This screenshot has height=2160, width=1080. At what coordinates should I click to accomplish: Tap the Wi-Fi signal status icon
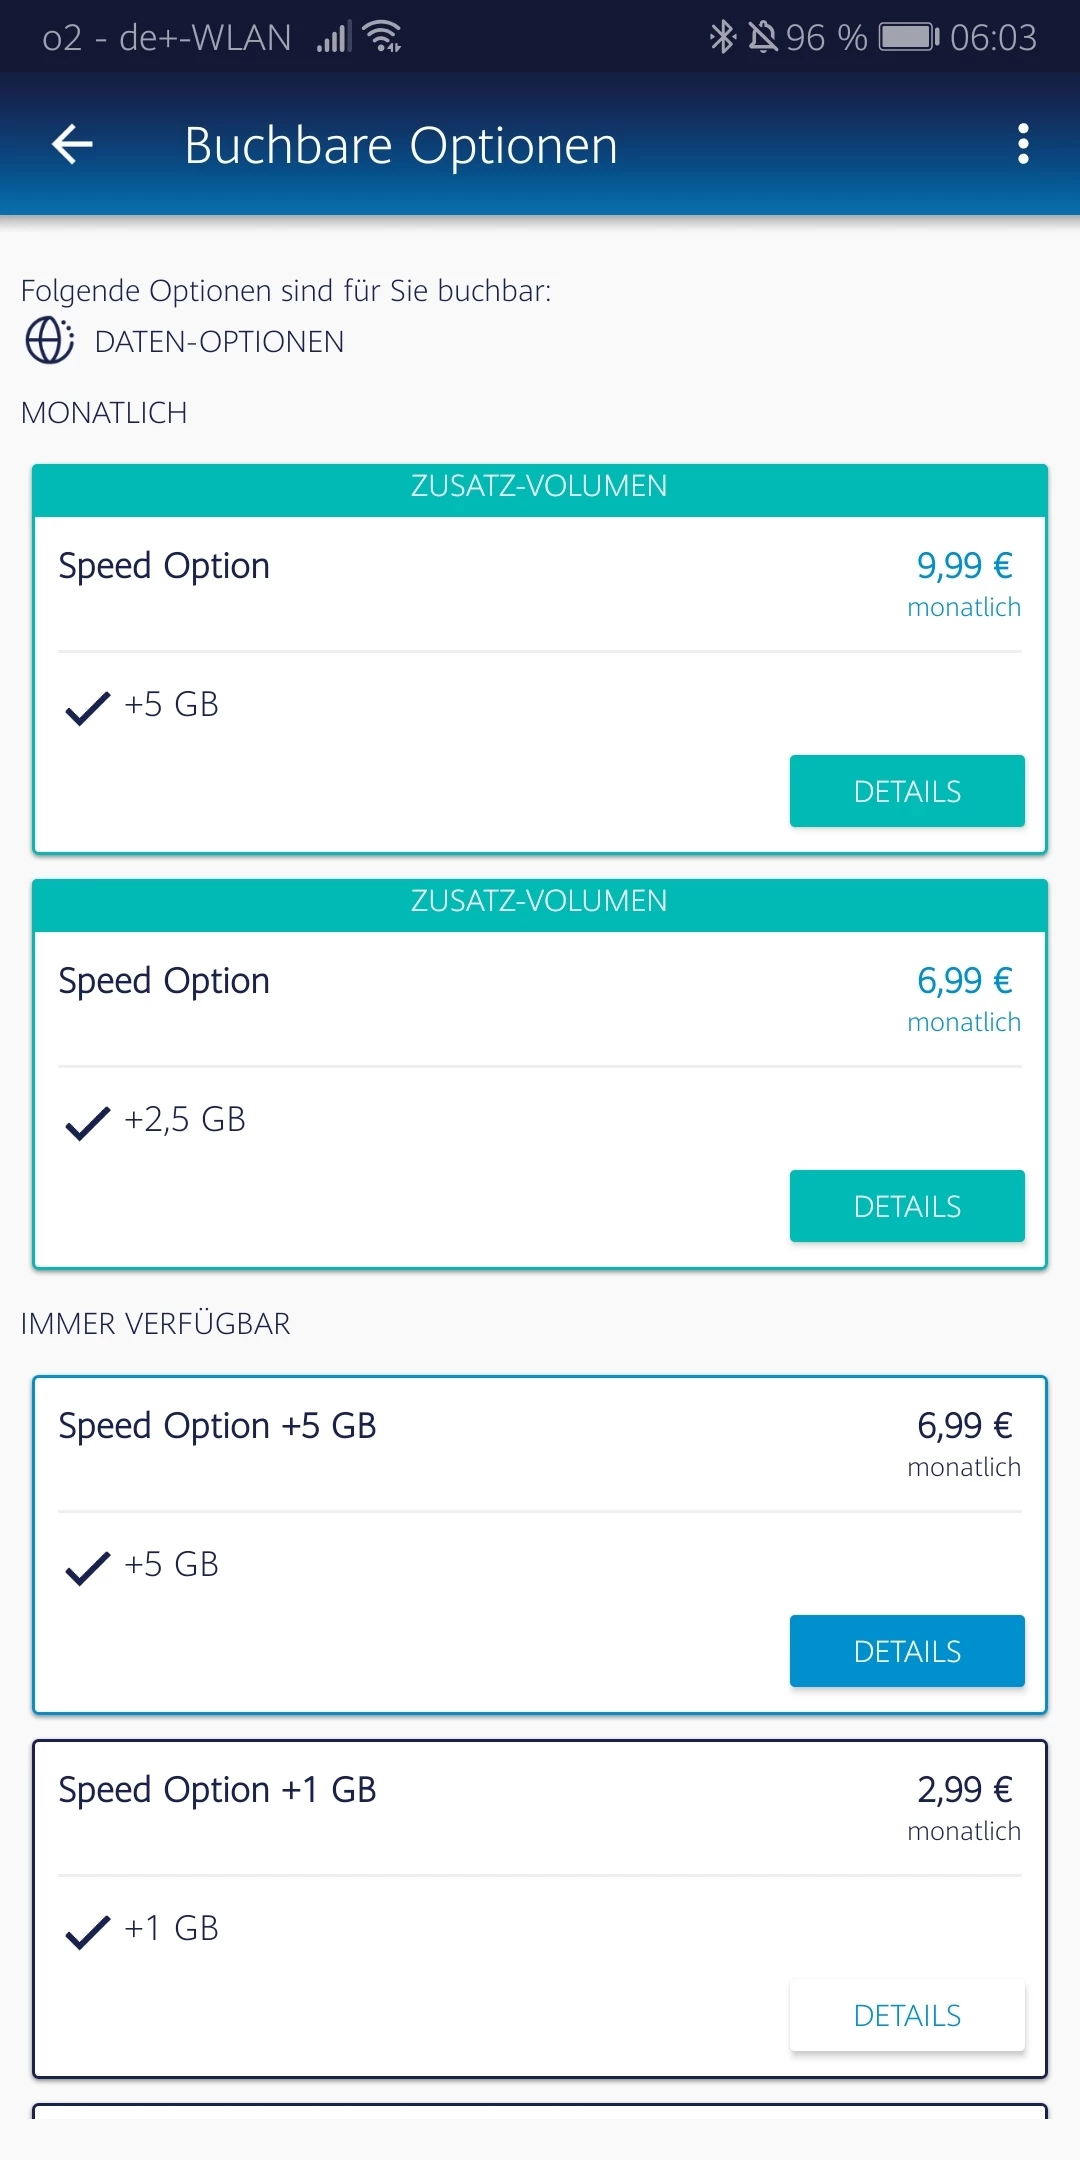383,37
